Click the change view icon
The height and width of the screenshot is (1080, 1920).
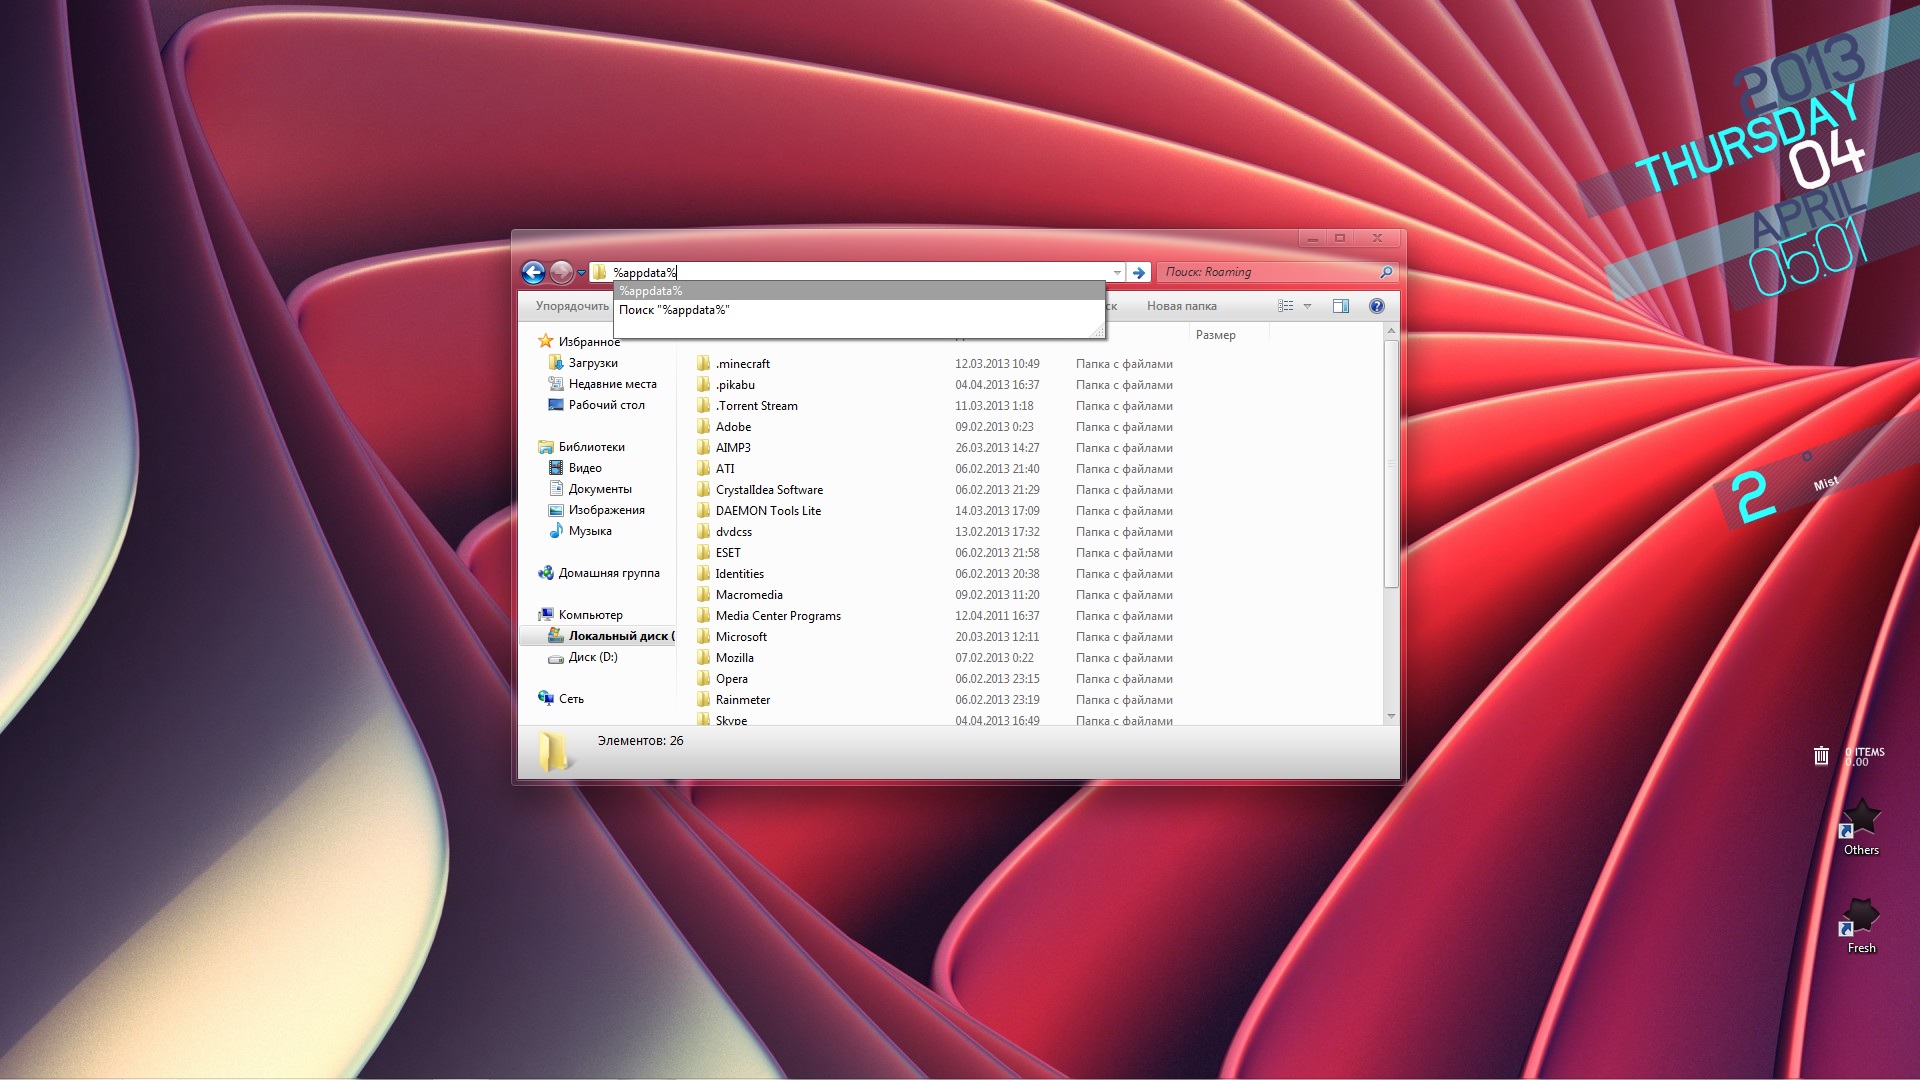1286,306
